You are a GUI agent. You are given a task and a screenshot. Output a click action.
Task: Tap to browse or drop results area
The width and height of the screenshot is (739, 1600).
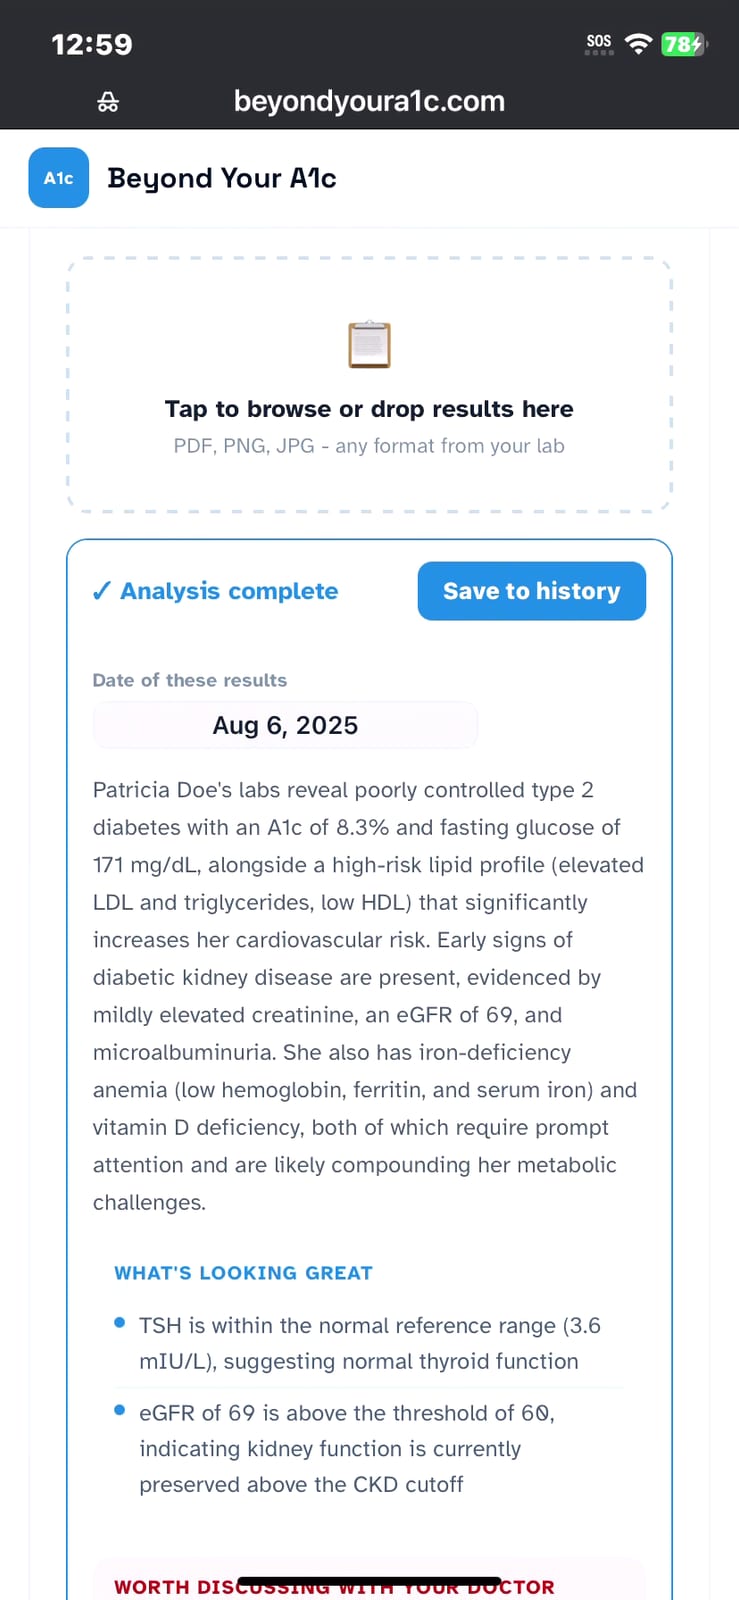[x=369, y=385]
